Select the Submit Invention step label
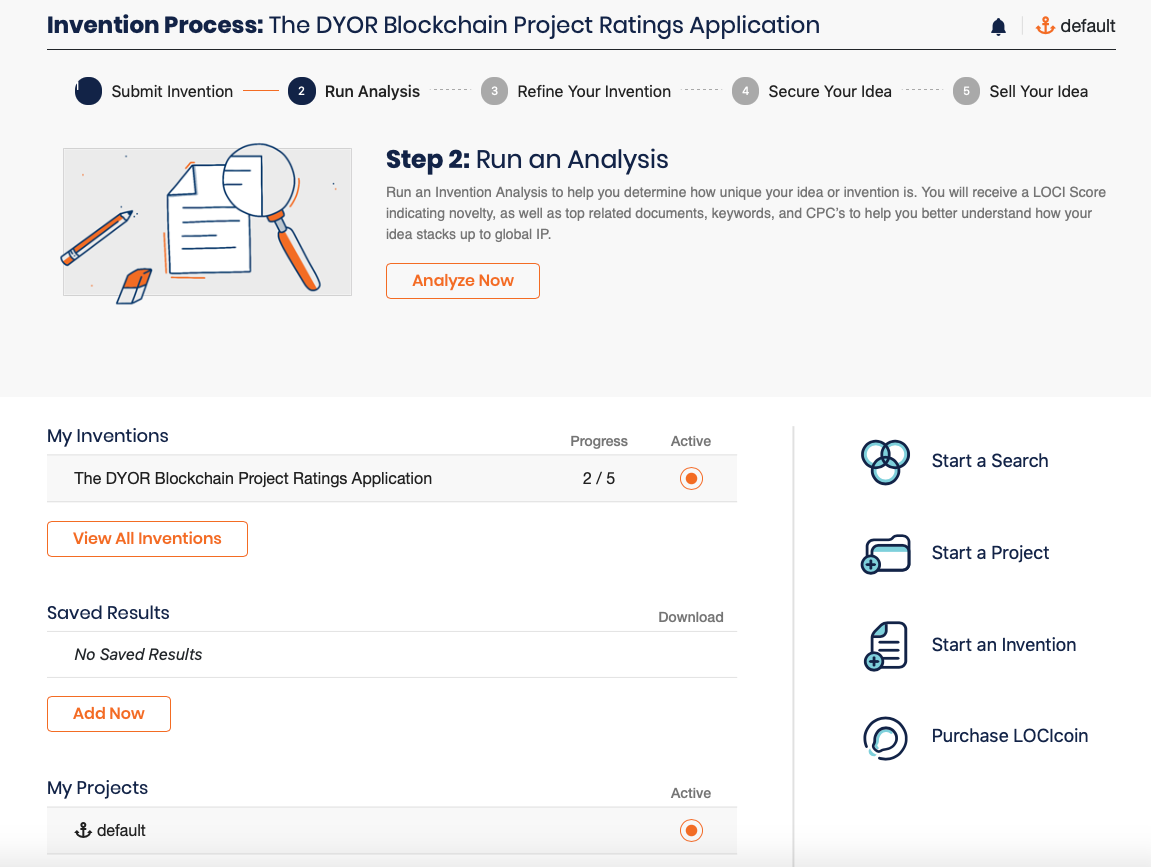The image size is (1151, 867). 172,92
